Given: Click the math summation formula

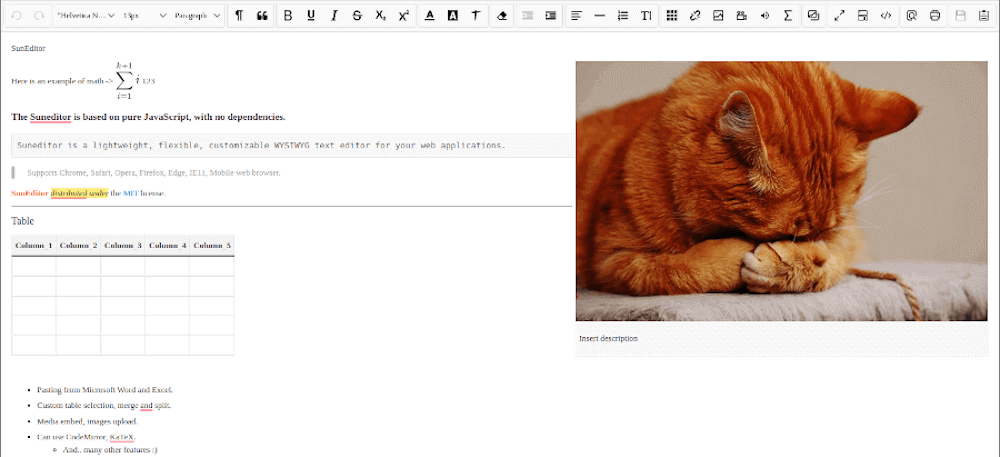Looking at the screenshot, I should pyautogui.click(x=128, y=81).
